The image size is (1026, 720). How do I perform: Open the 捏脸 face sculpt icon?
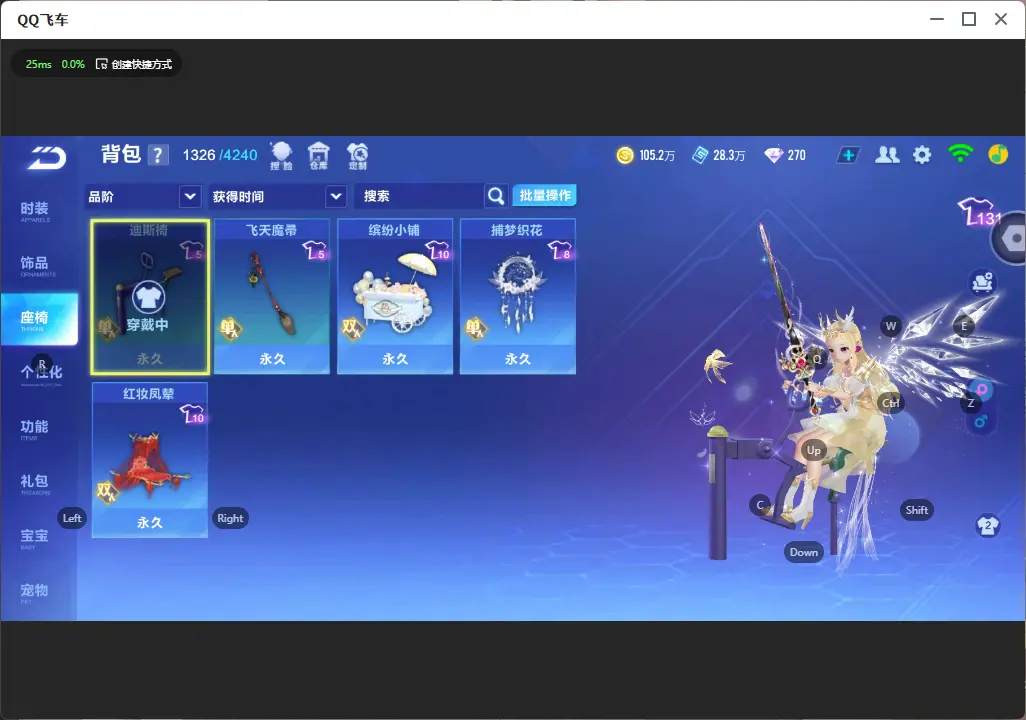281,156
